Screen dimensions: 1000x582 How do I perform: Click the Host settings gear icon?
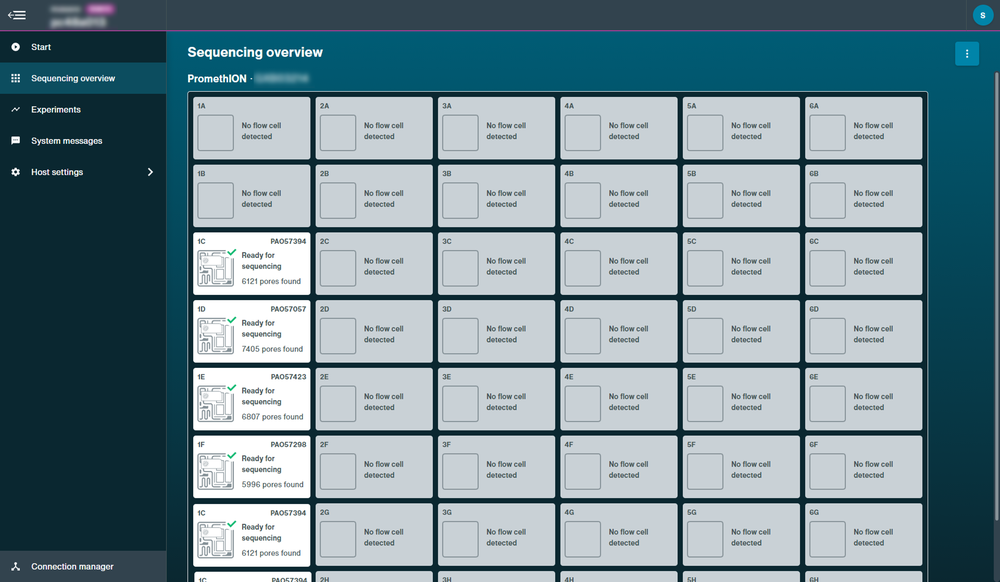coord(15,172)
